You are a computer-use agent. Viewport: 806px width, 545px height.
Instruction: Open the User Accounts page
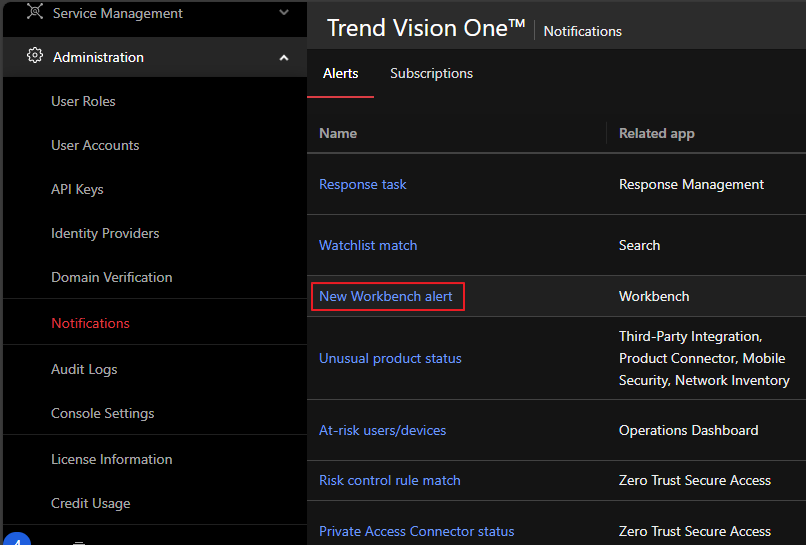coord(95,145)
